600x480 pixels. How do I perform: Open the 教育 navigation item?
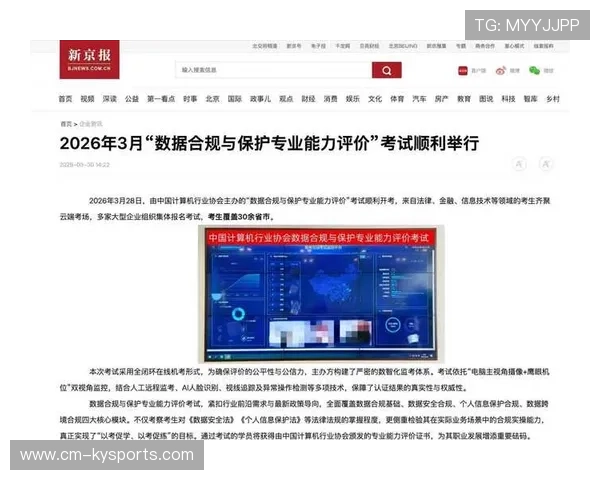(x=464, y=99)
